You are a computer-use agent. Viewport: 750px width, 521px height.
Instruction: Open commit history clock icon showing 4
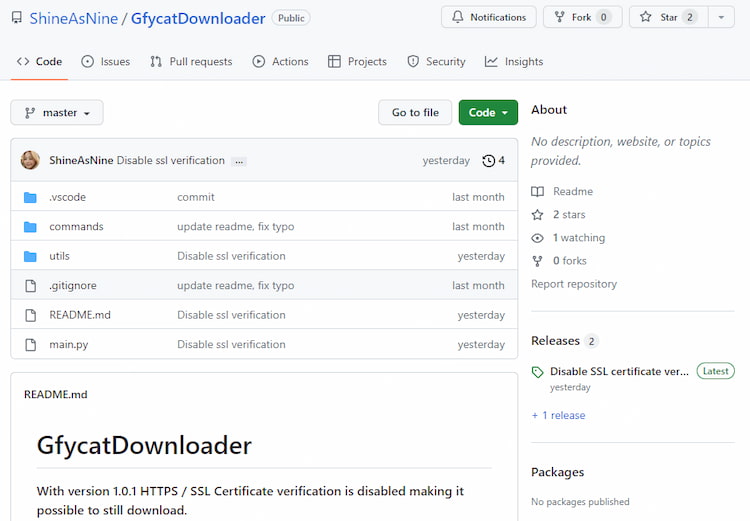click(x=493, y=160)
